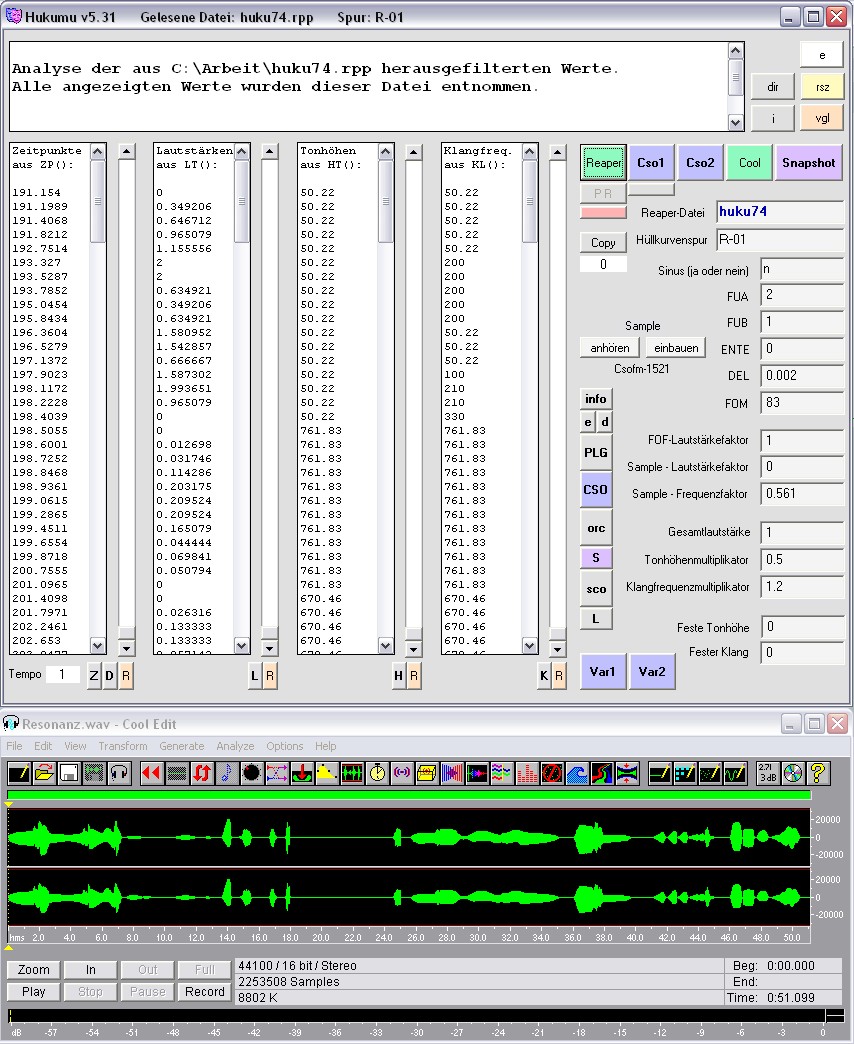The width and height of the screenshot is (854, 1044).
Task: Click the PLG button
Action: point(596,453)
